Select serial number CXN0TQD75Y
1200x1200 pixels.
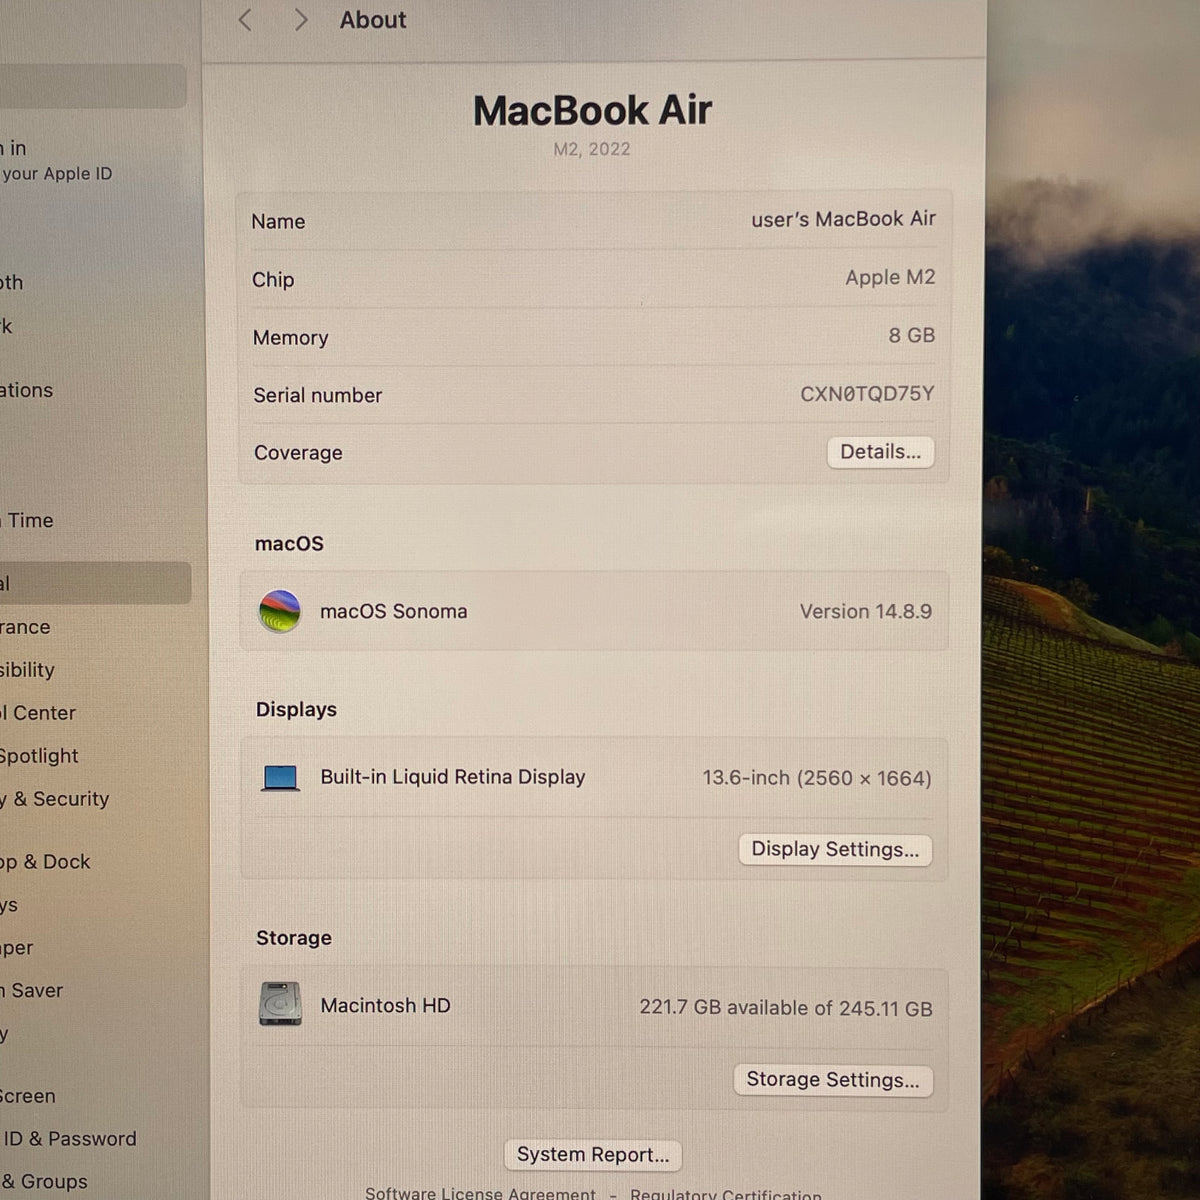pyautogui.click(x=867, y=394)
